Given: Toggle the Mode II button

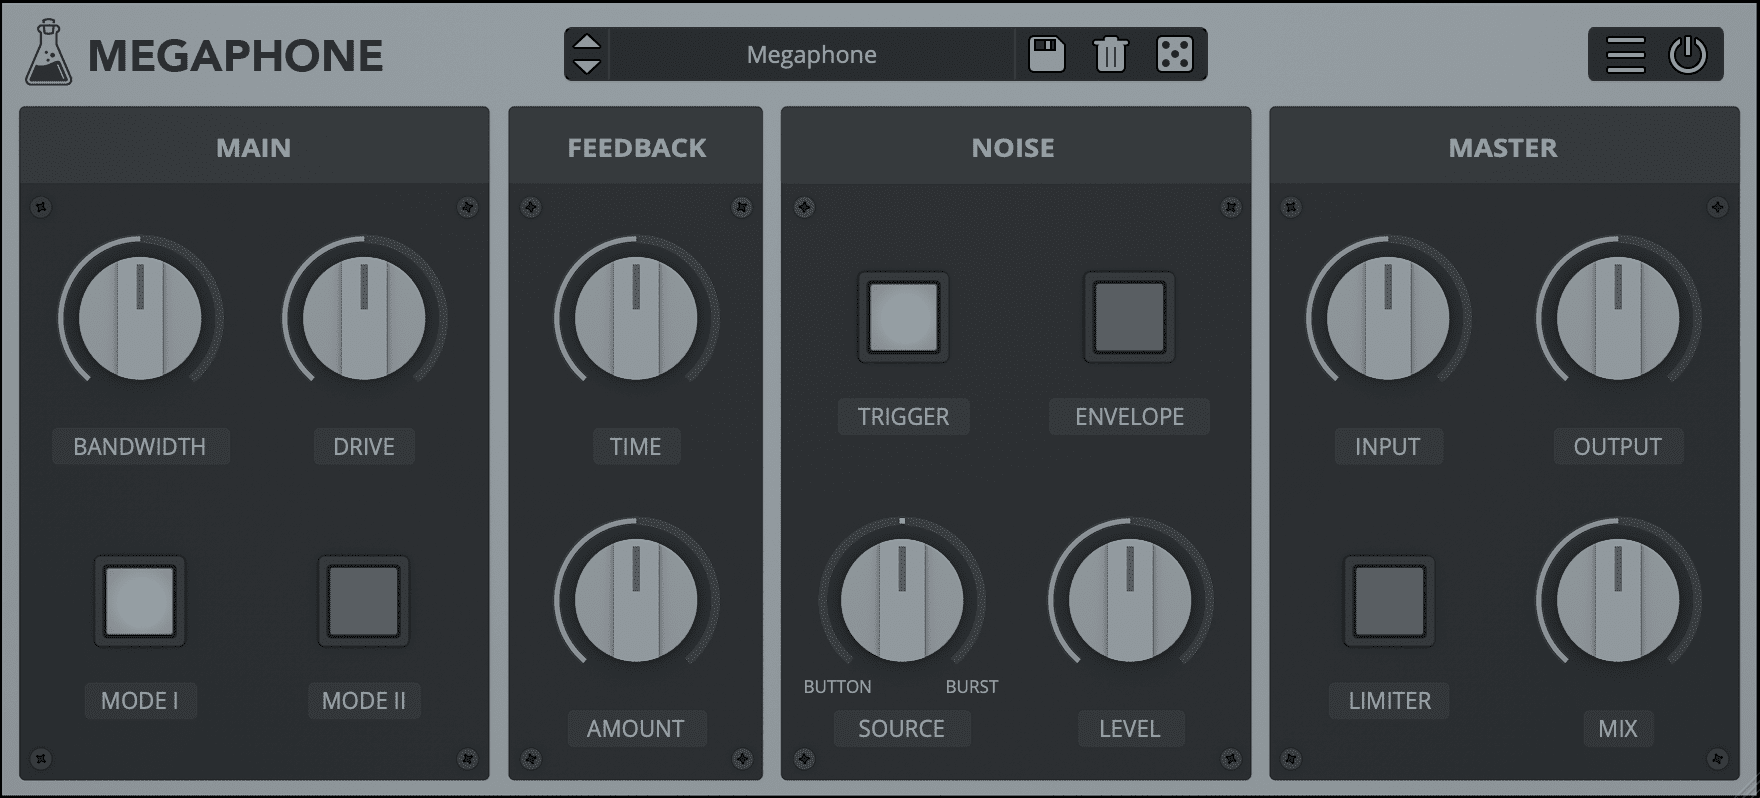Looking at the screenshot, I should pyautogui.click(x=364, y=601).
